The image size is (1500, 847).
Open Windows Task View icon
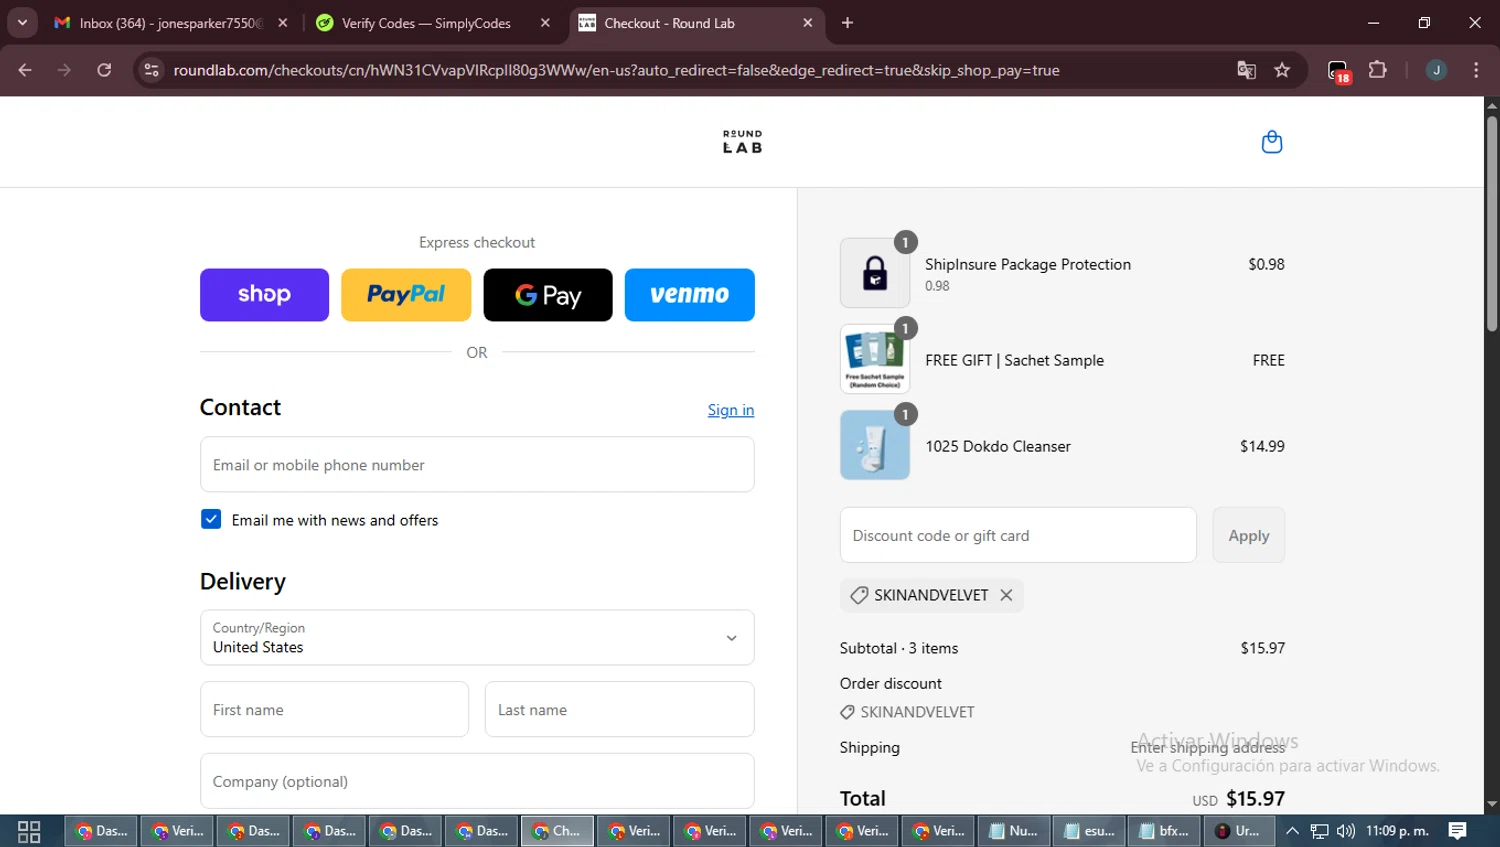29,831
